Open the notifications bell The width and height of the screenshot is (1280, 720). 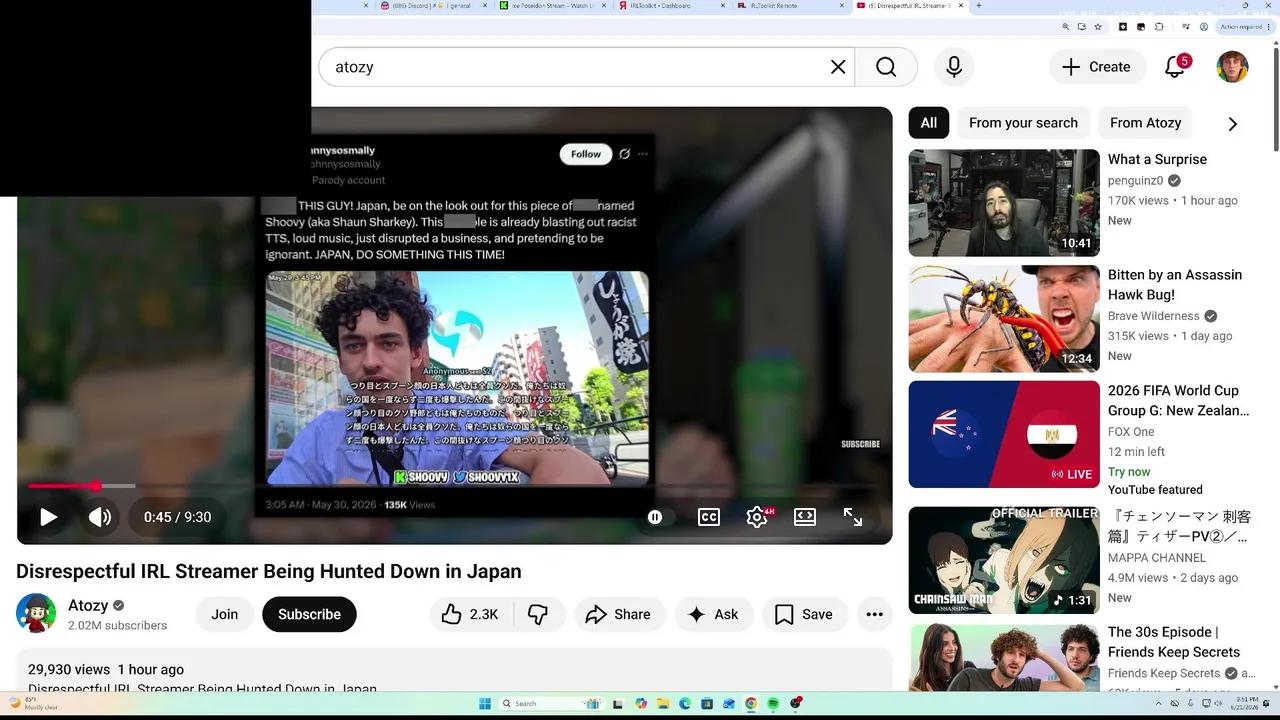coord(1175,67)
